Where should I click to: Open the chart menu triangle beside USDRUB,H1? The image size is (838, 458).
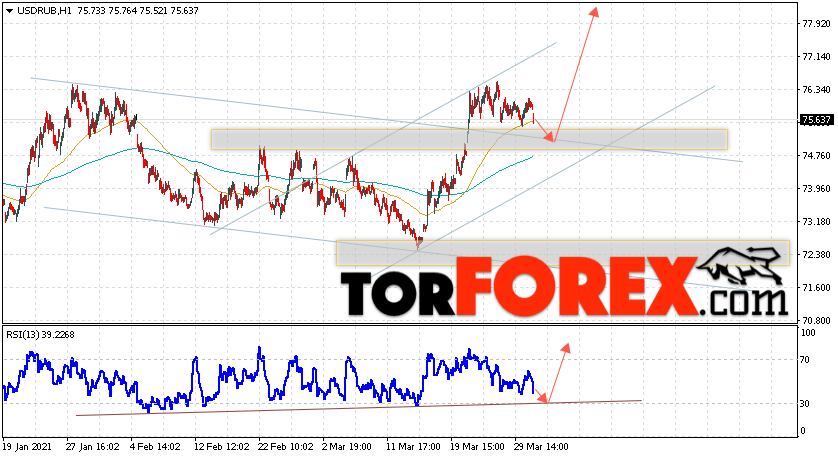pos(9,11)
